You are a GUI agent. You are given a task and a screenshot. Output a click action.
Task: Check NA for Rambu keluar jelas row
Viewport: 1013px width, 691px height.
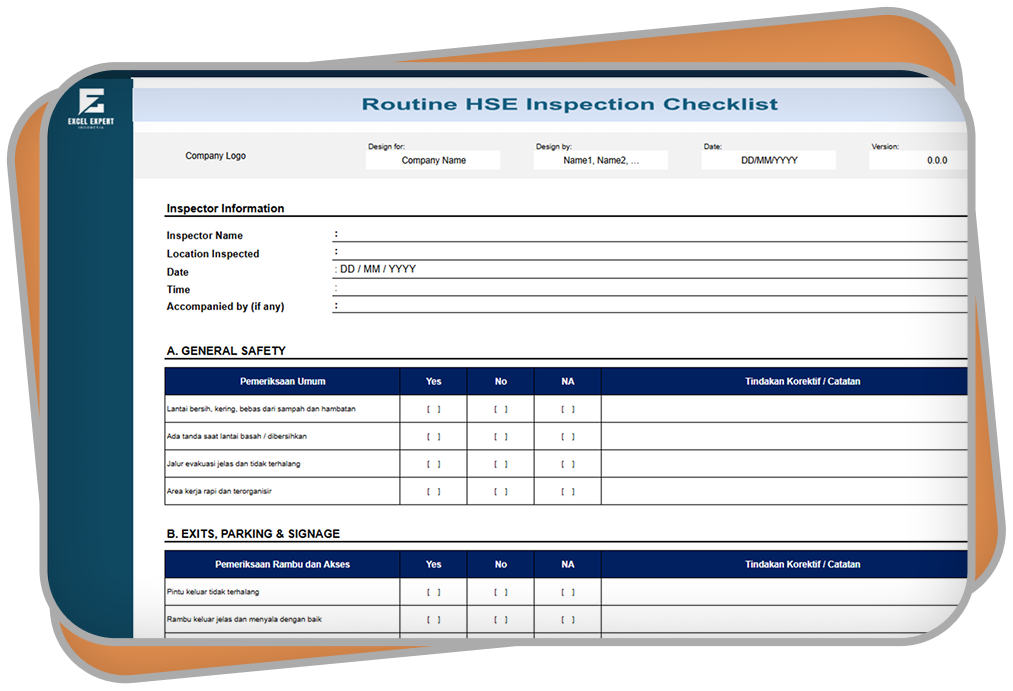coord(568,619)
